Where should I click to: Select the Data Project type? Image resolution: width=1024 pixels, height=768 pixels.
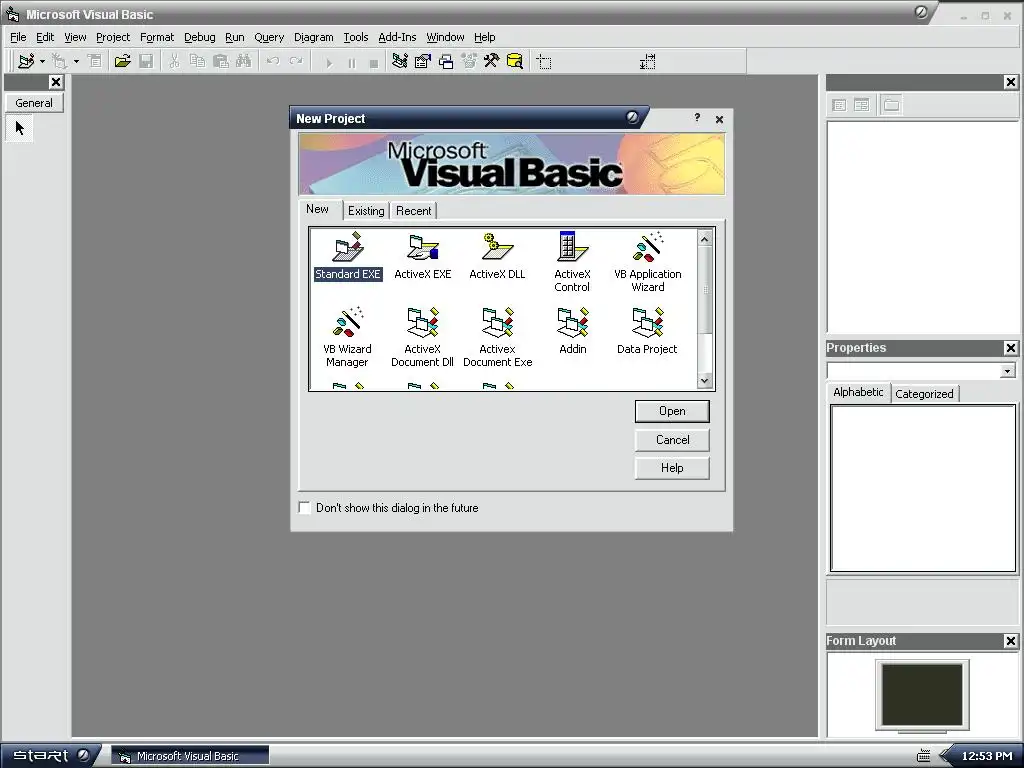click(x=647, y=330)
